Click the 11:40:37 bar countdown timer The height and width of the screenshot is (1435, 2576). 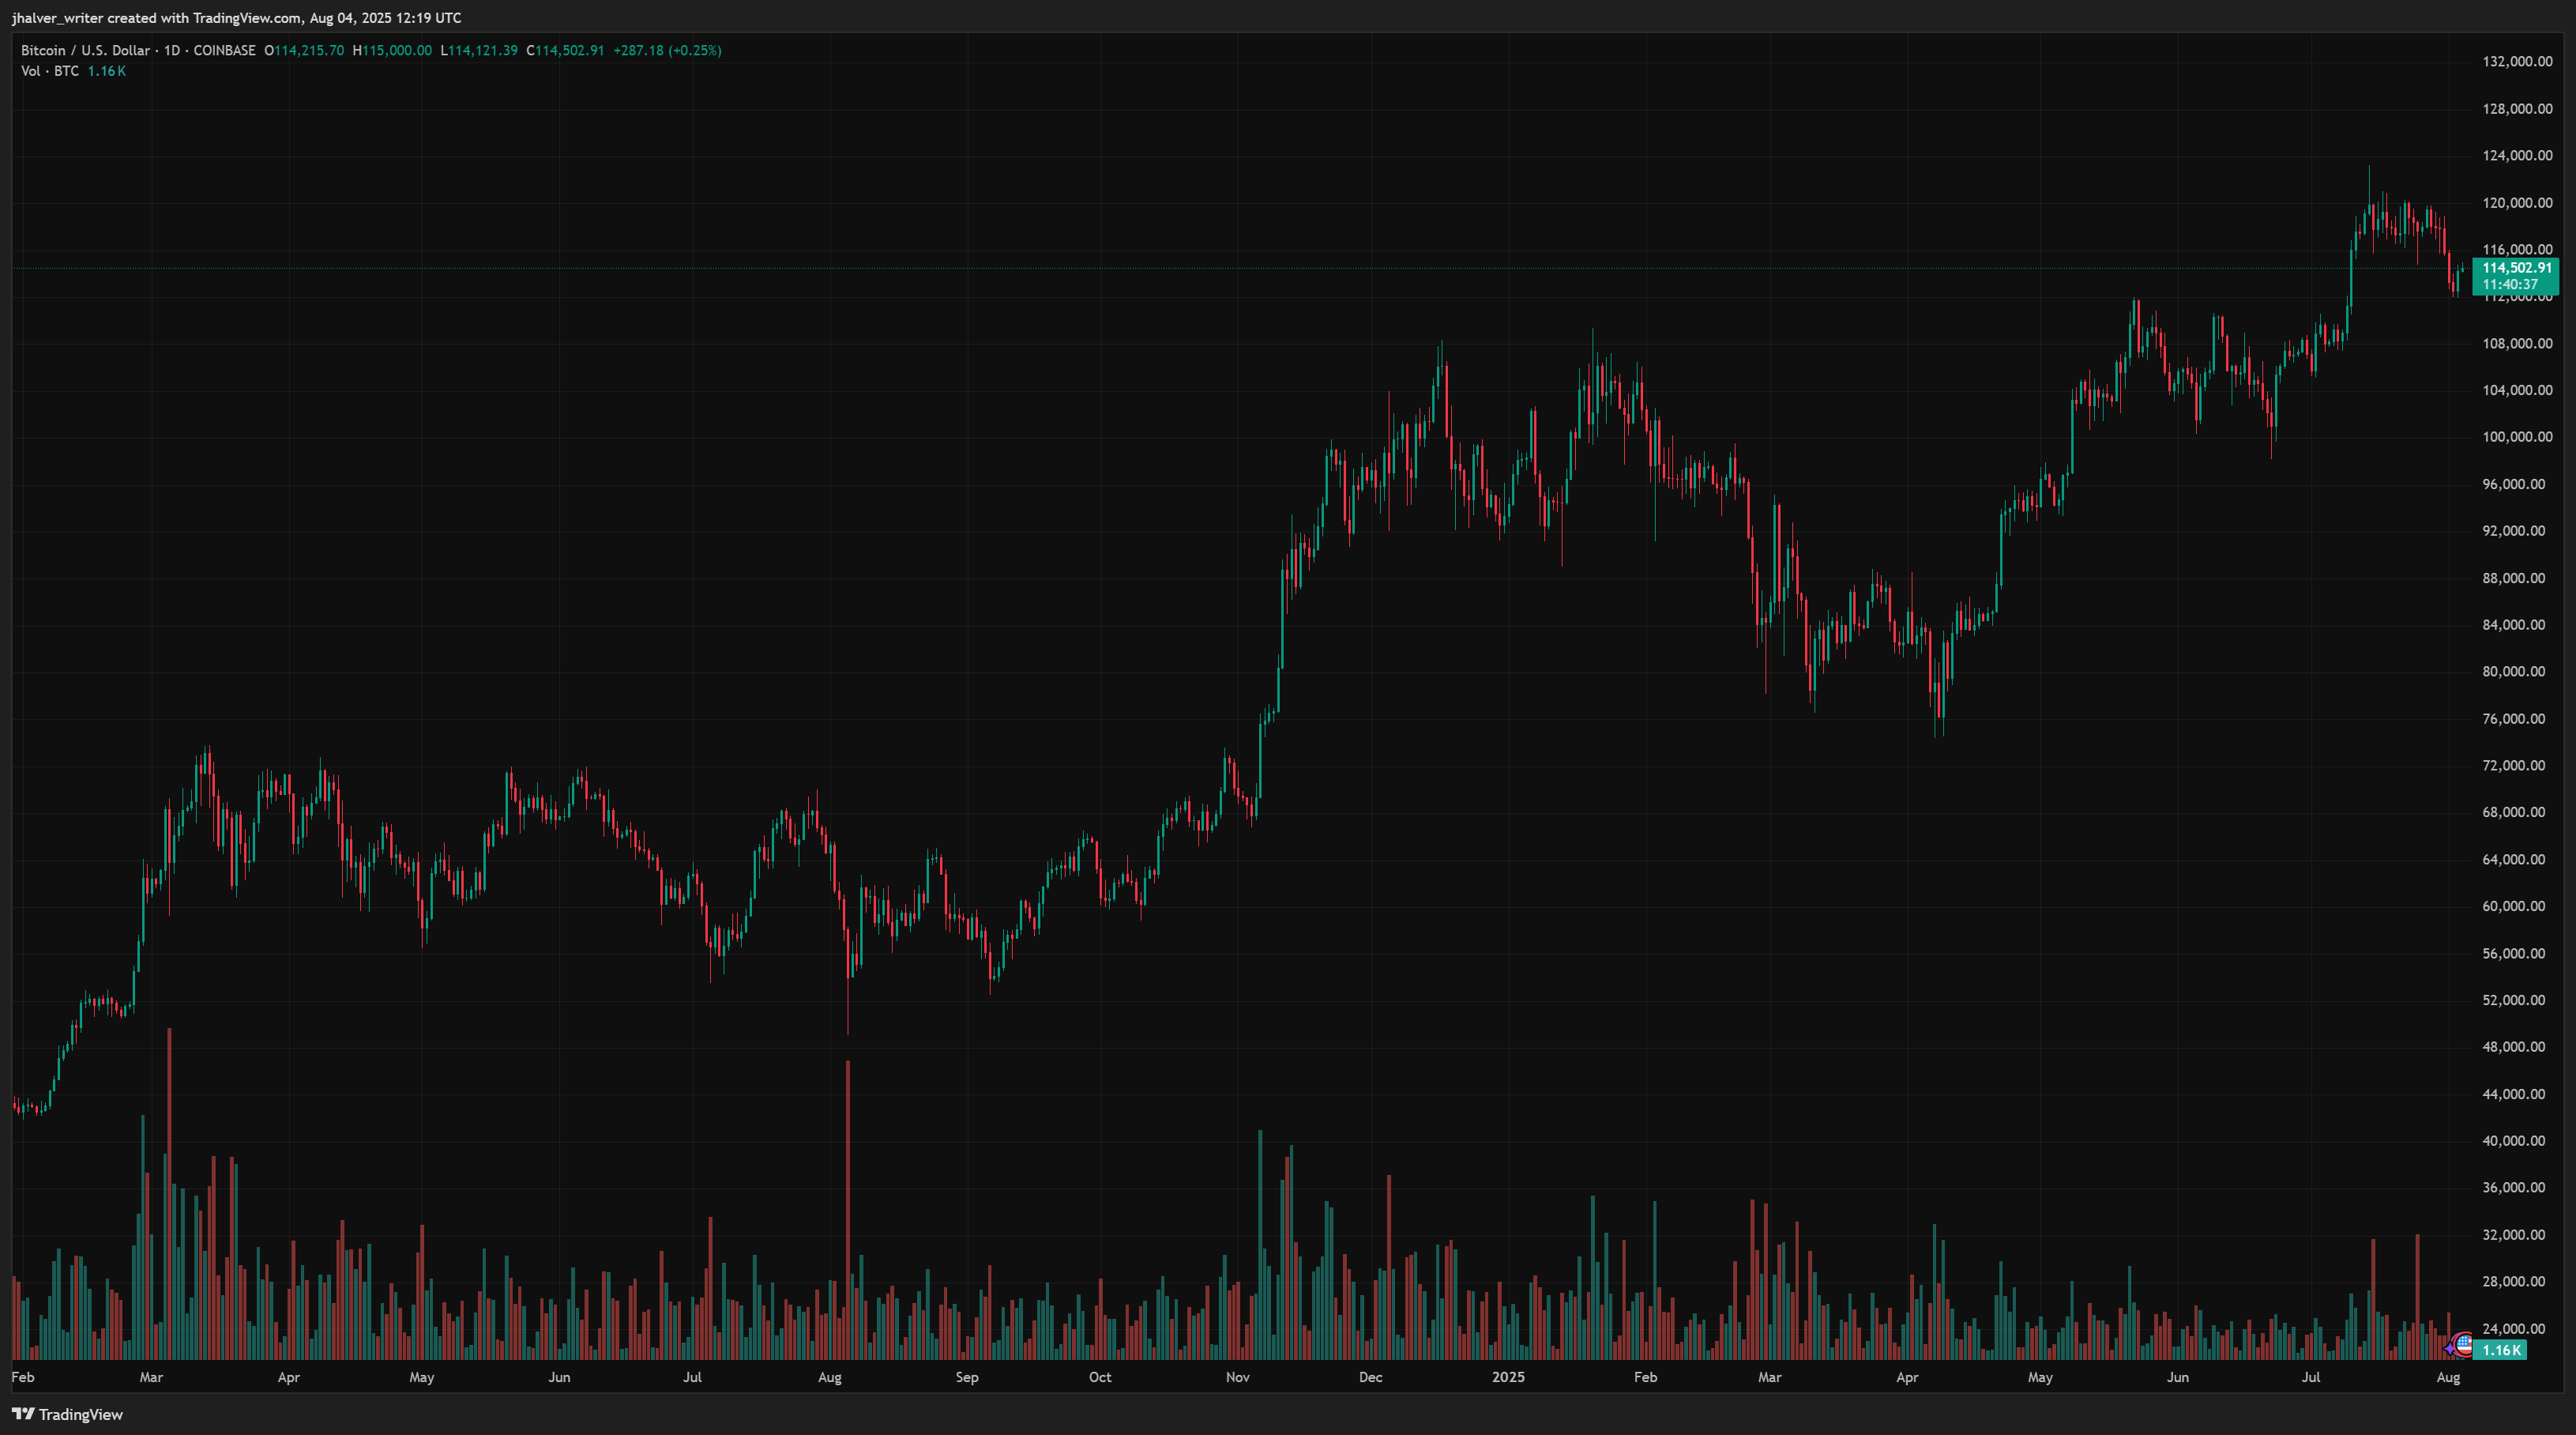pos(2510,285)
